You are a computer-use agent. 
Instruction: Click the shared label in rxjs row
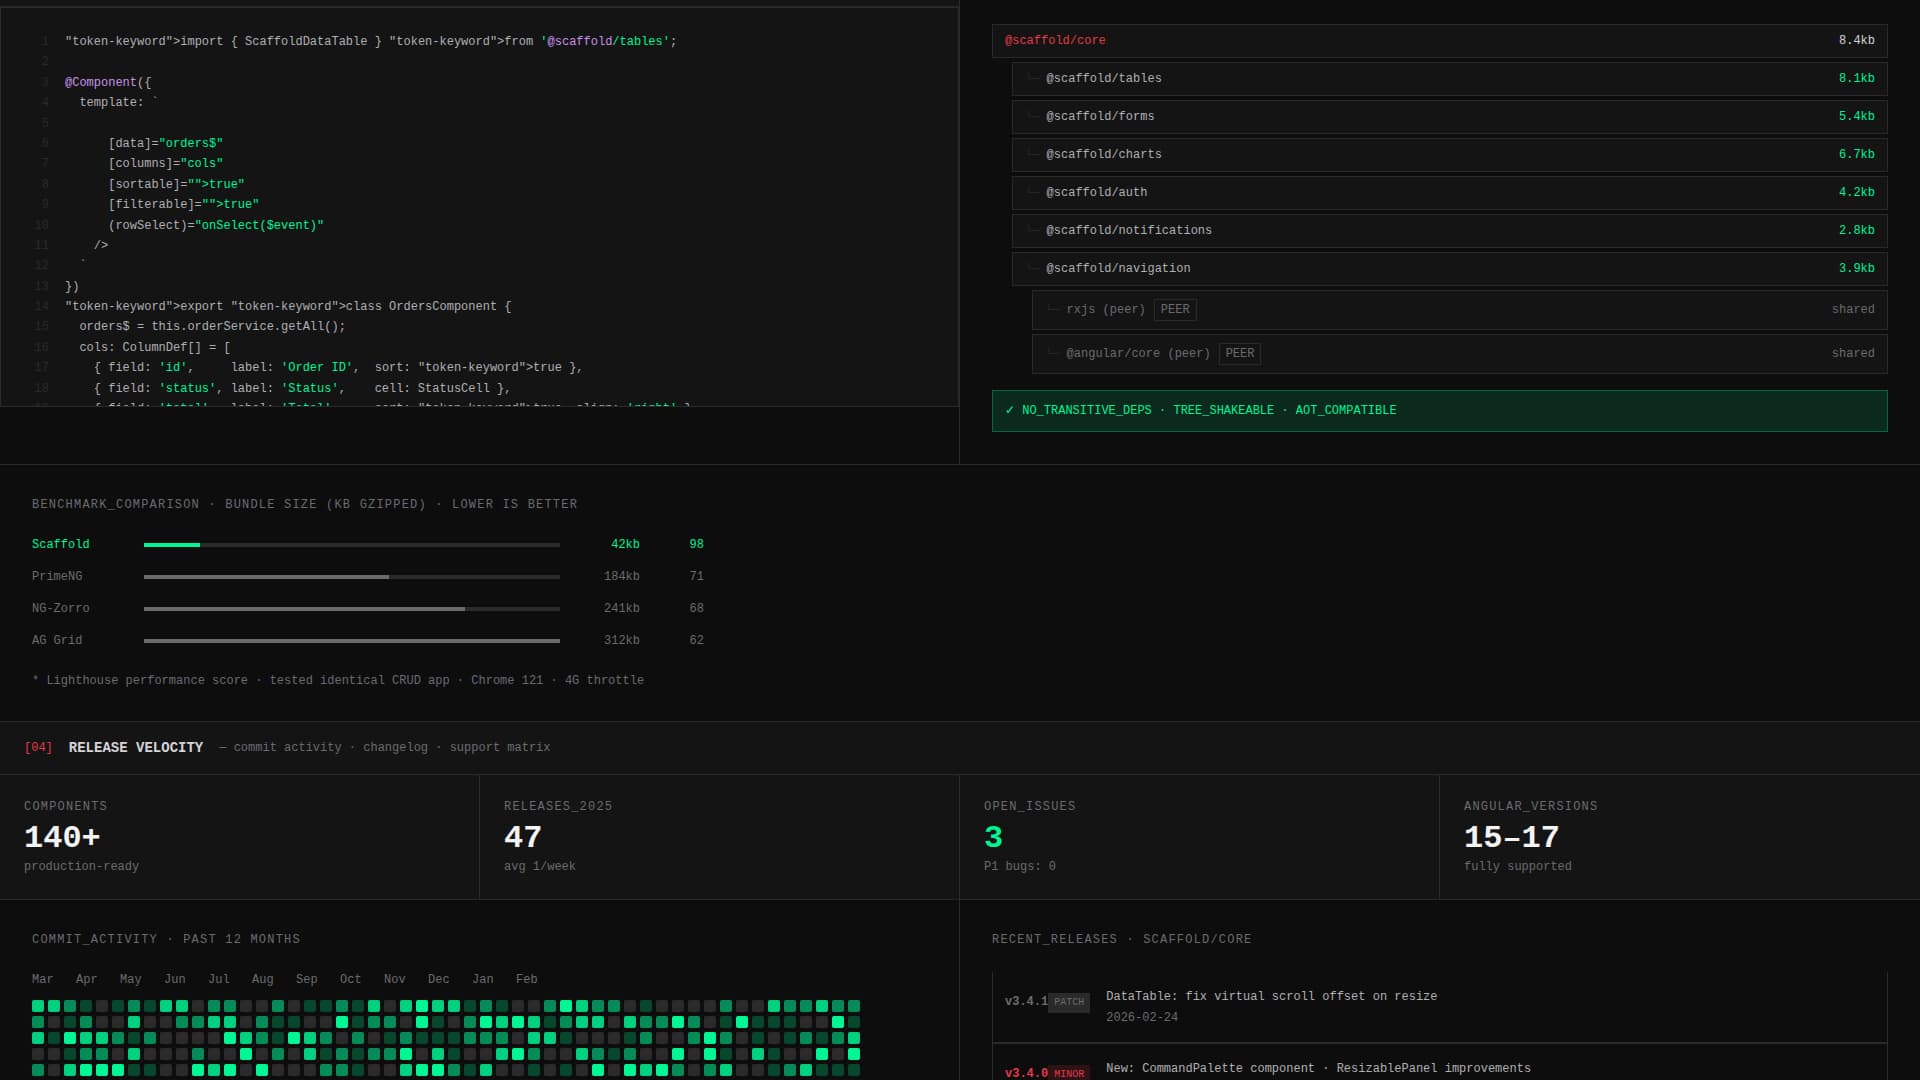pyautogui.click(x=1853, y=310)
